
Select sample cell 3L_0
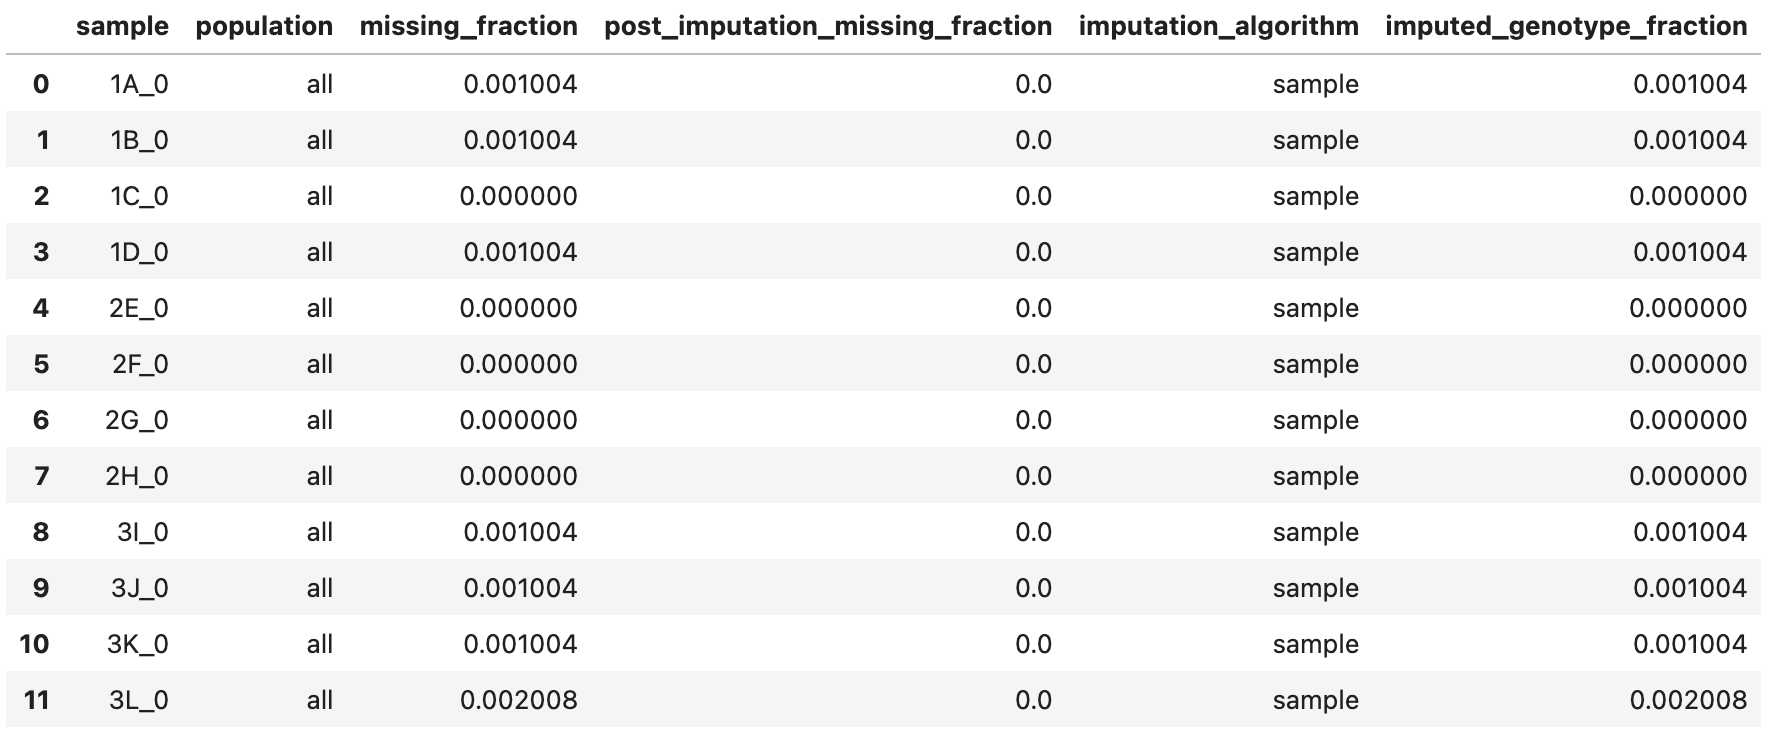click(x=139, y=700)
